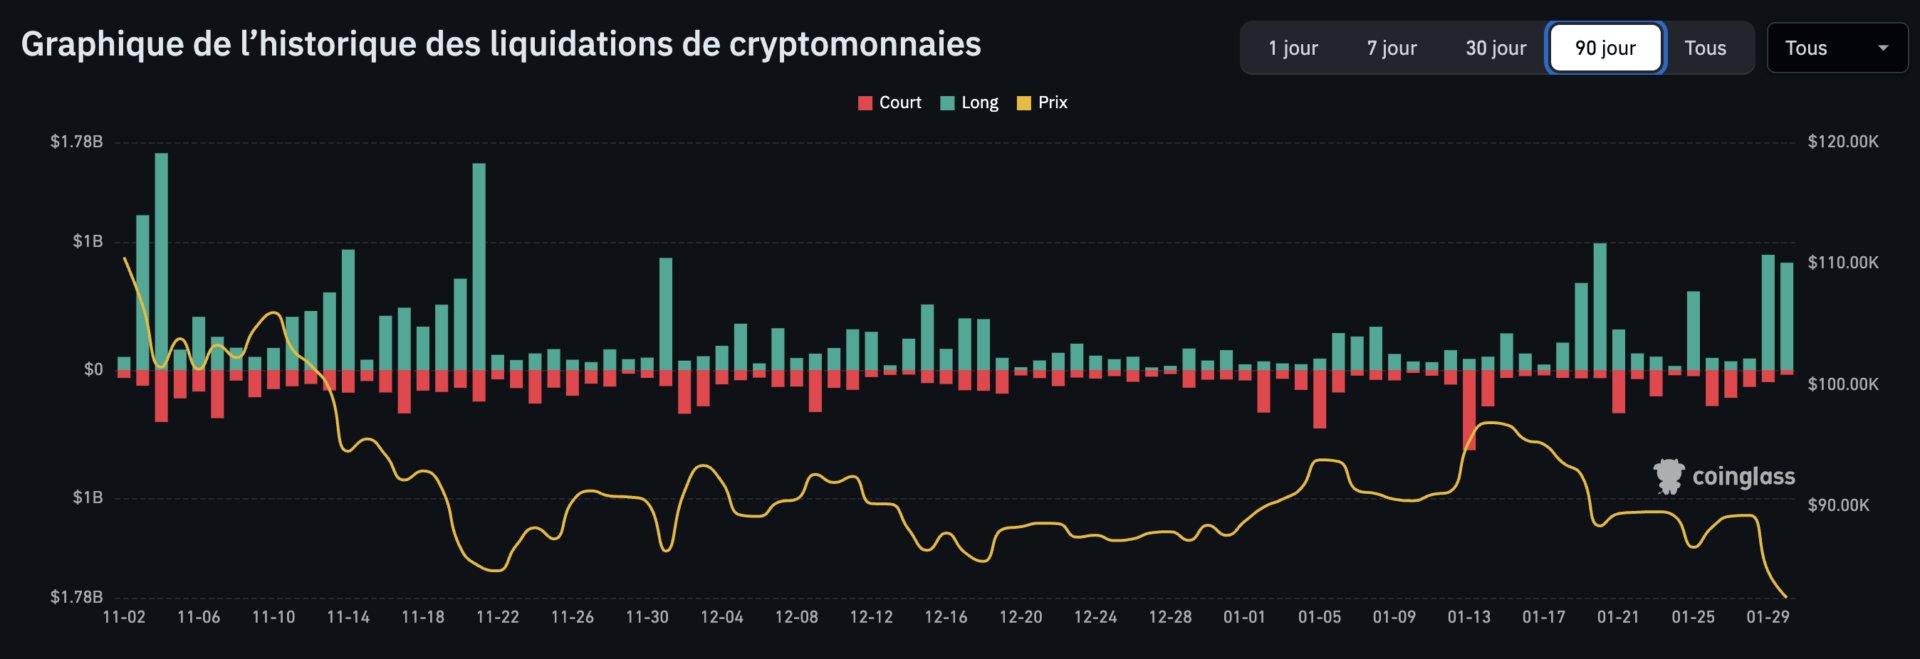The image size is (1920, 659).
Task: Switch to the 7 jour tab
Action: pyautogui.click(x=1392, y=48)
